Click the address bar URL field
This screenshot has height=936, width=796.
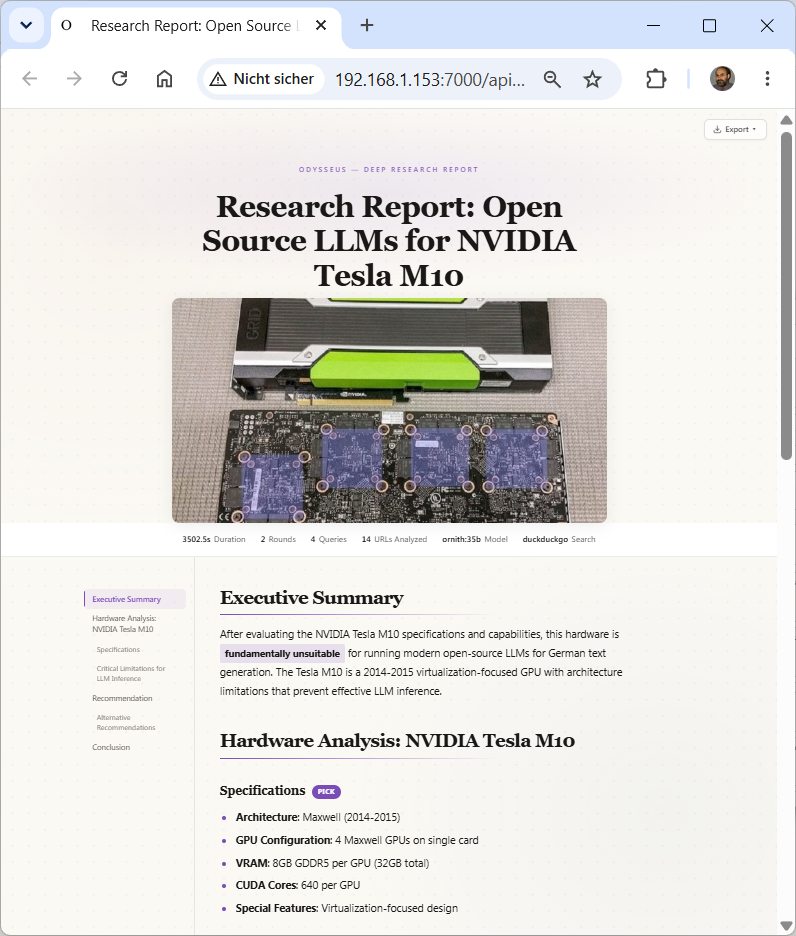(x=430, y=79)
